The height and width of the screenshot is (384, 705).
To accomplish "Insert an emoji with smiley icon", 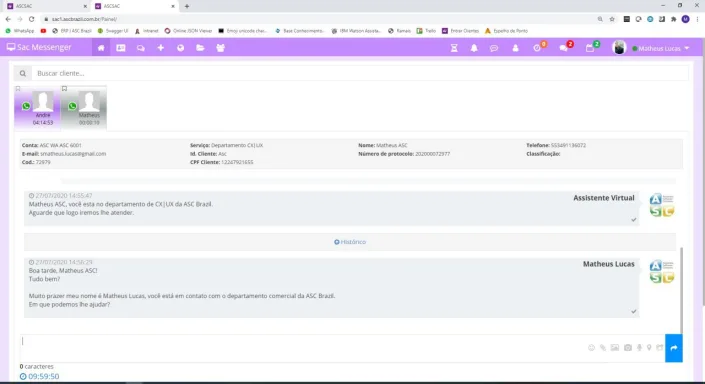I will 591,348.
